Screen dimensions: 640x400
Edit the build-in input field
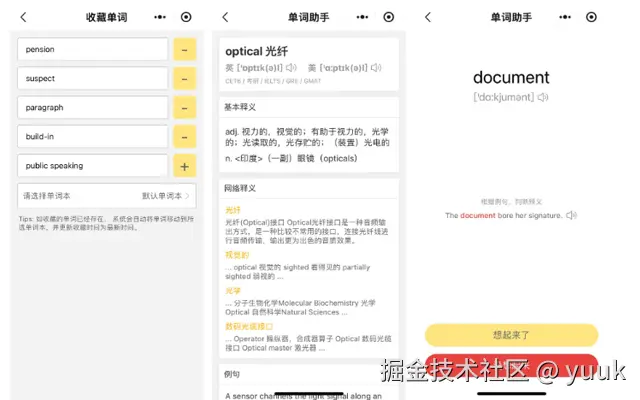point(93,136)
